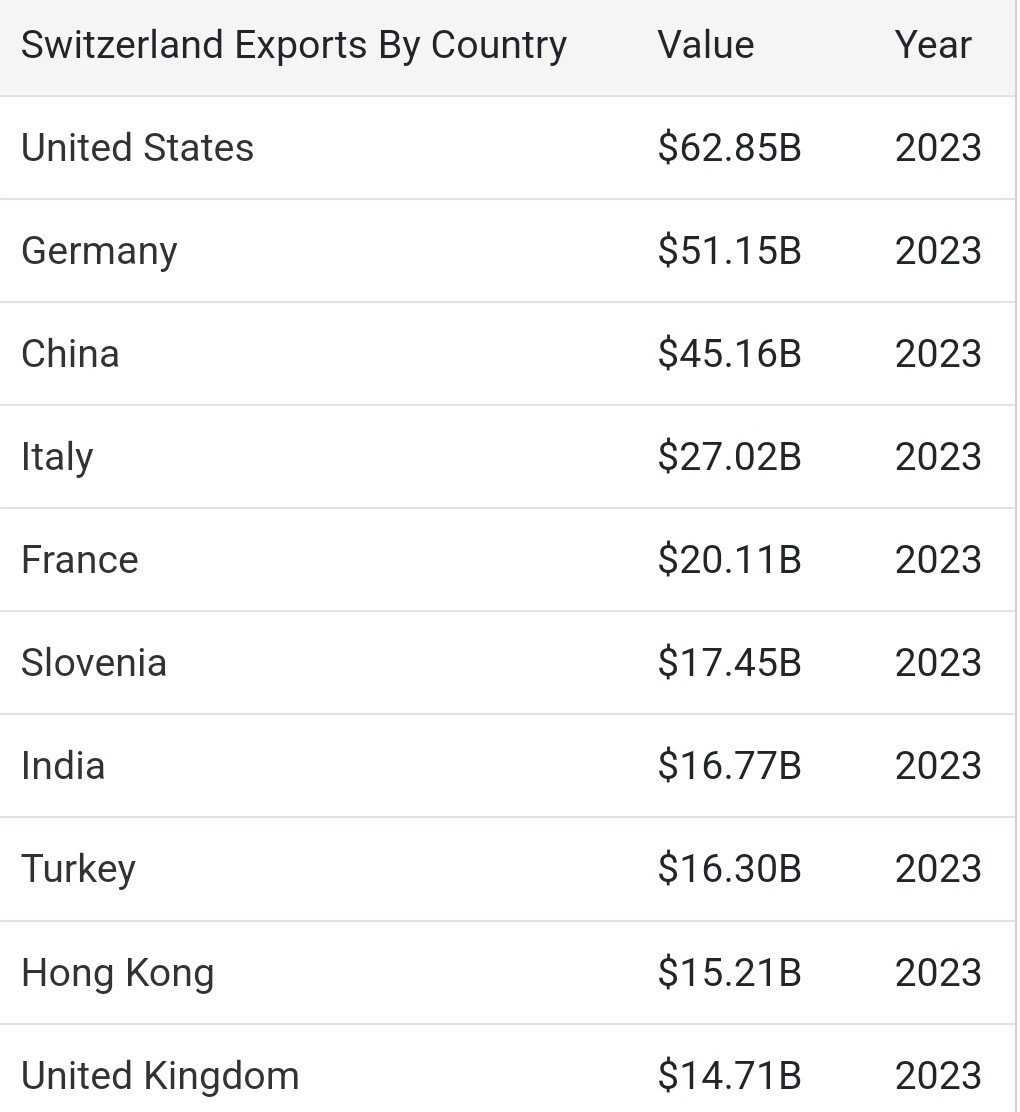Screen dimensions: 1020x1112
Task: Select India in the exports table
Action: pyautogui.click(x=63, y=766)
